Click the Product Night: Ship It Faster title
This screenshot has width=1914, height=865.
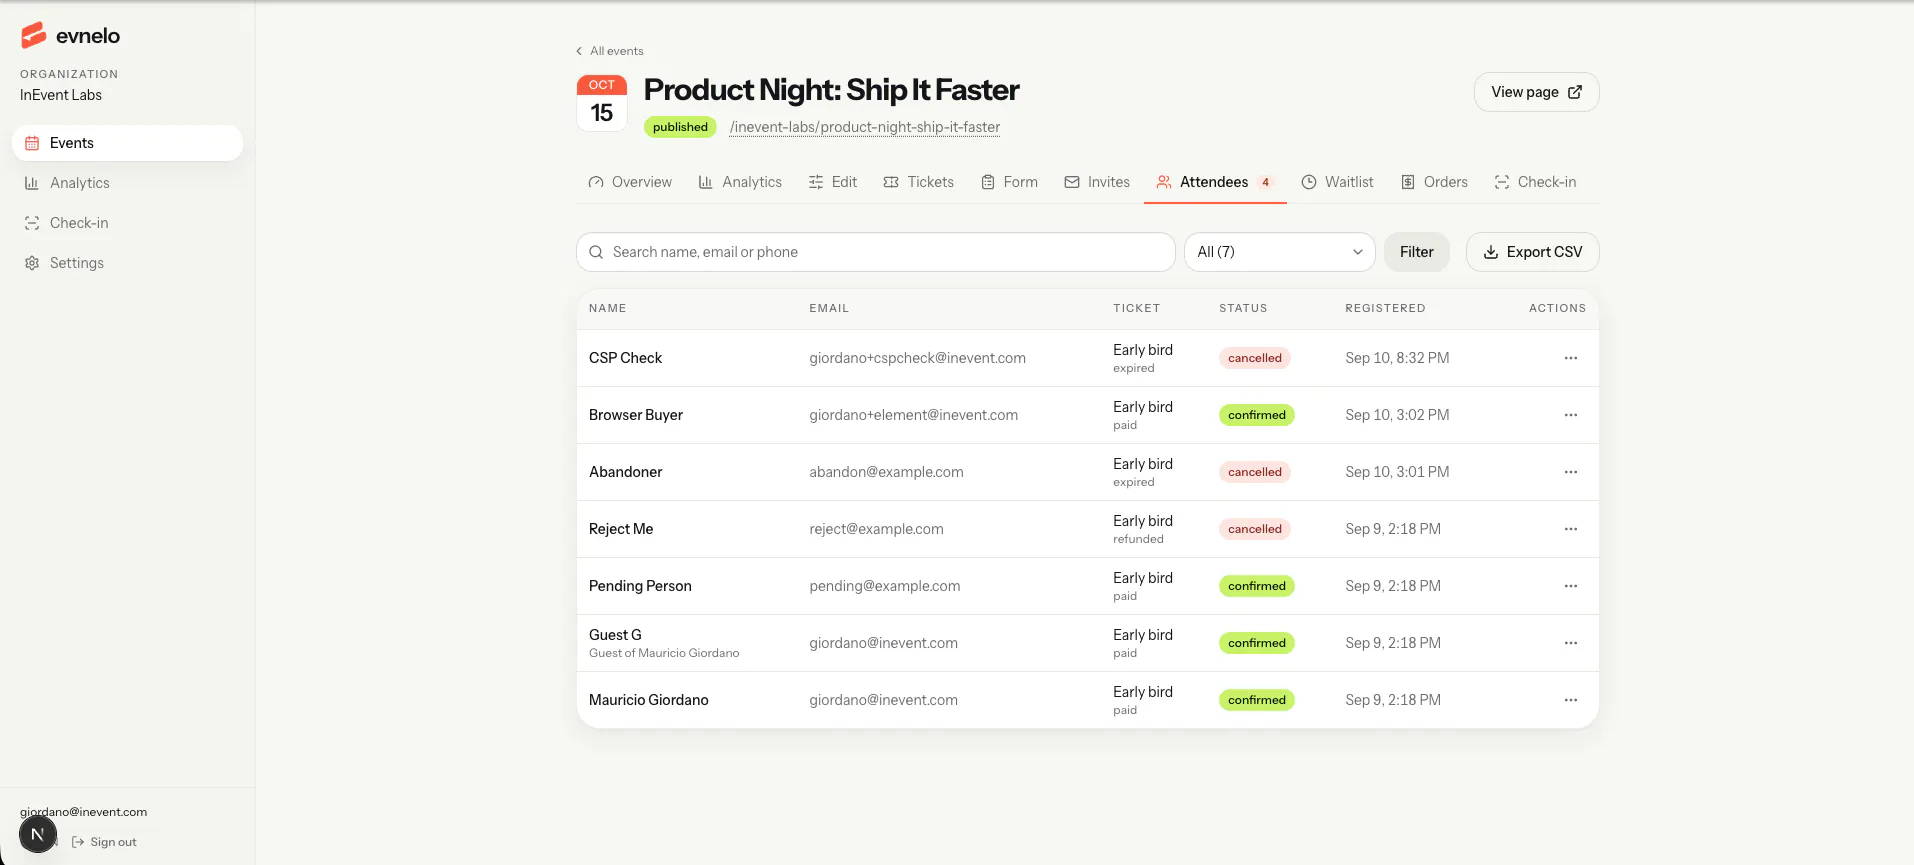coord(831,90)
